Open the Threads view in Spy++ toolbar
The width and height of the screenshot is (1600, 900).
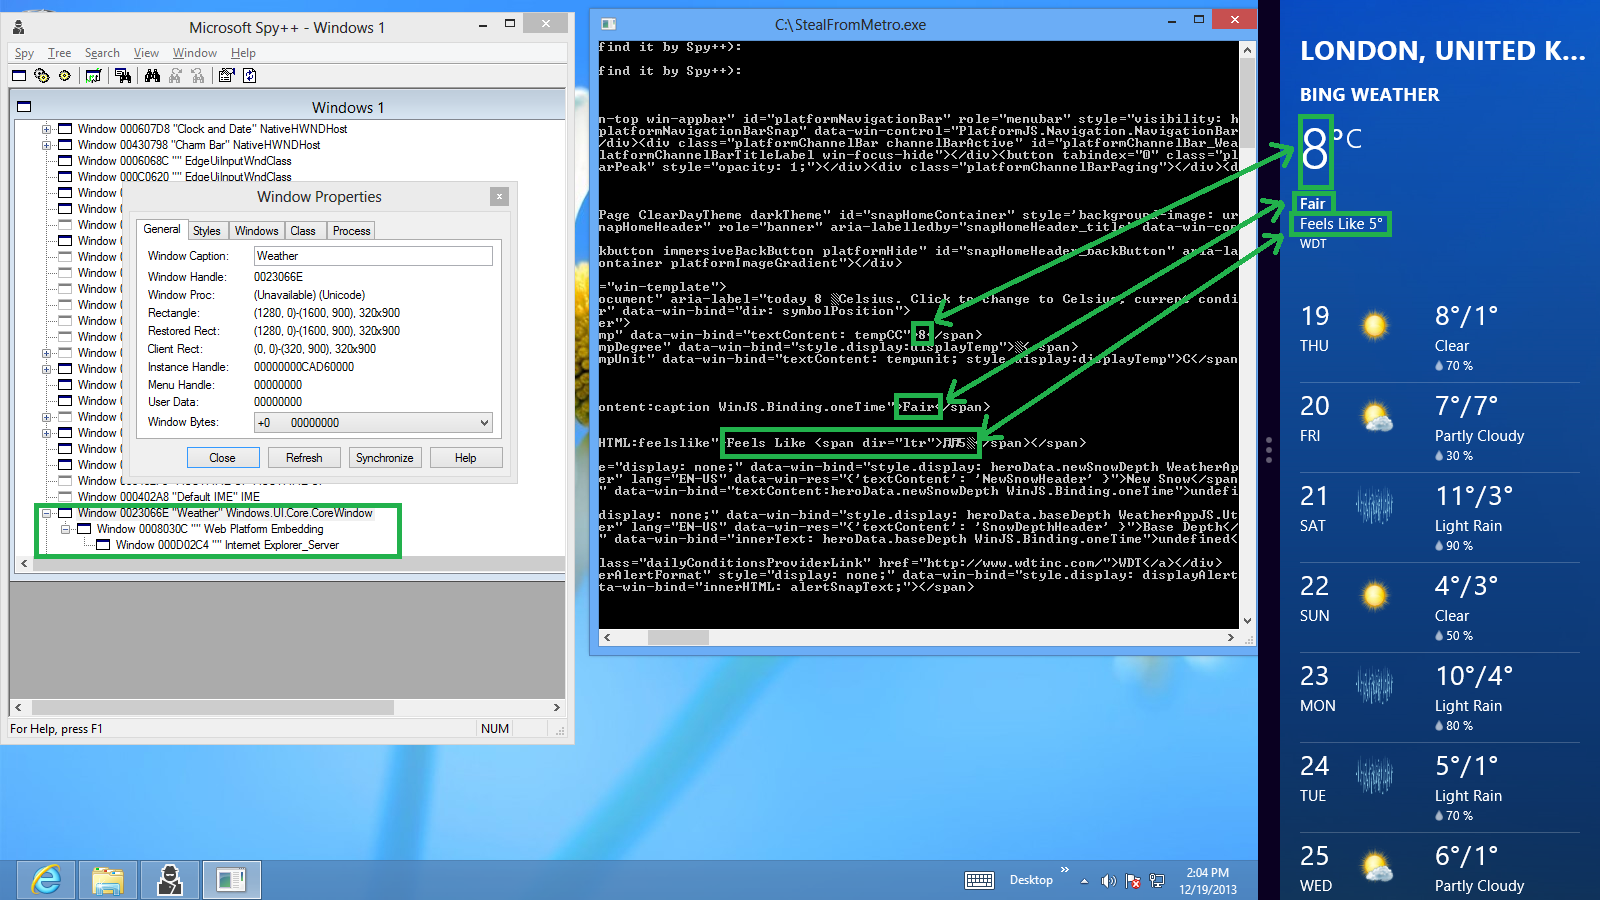[x=64, y=76]
